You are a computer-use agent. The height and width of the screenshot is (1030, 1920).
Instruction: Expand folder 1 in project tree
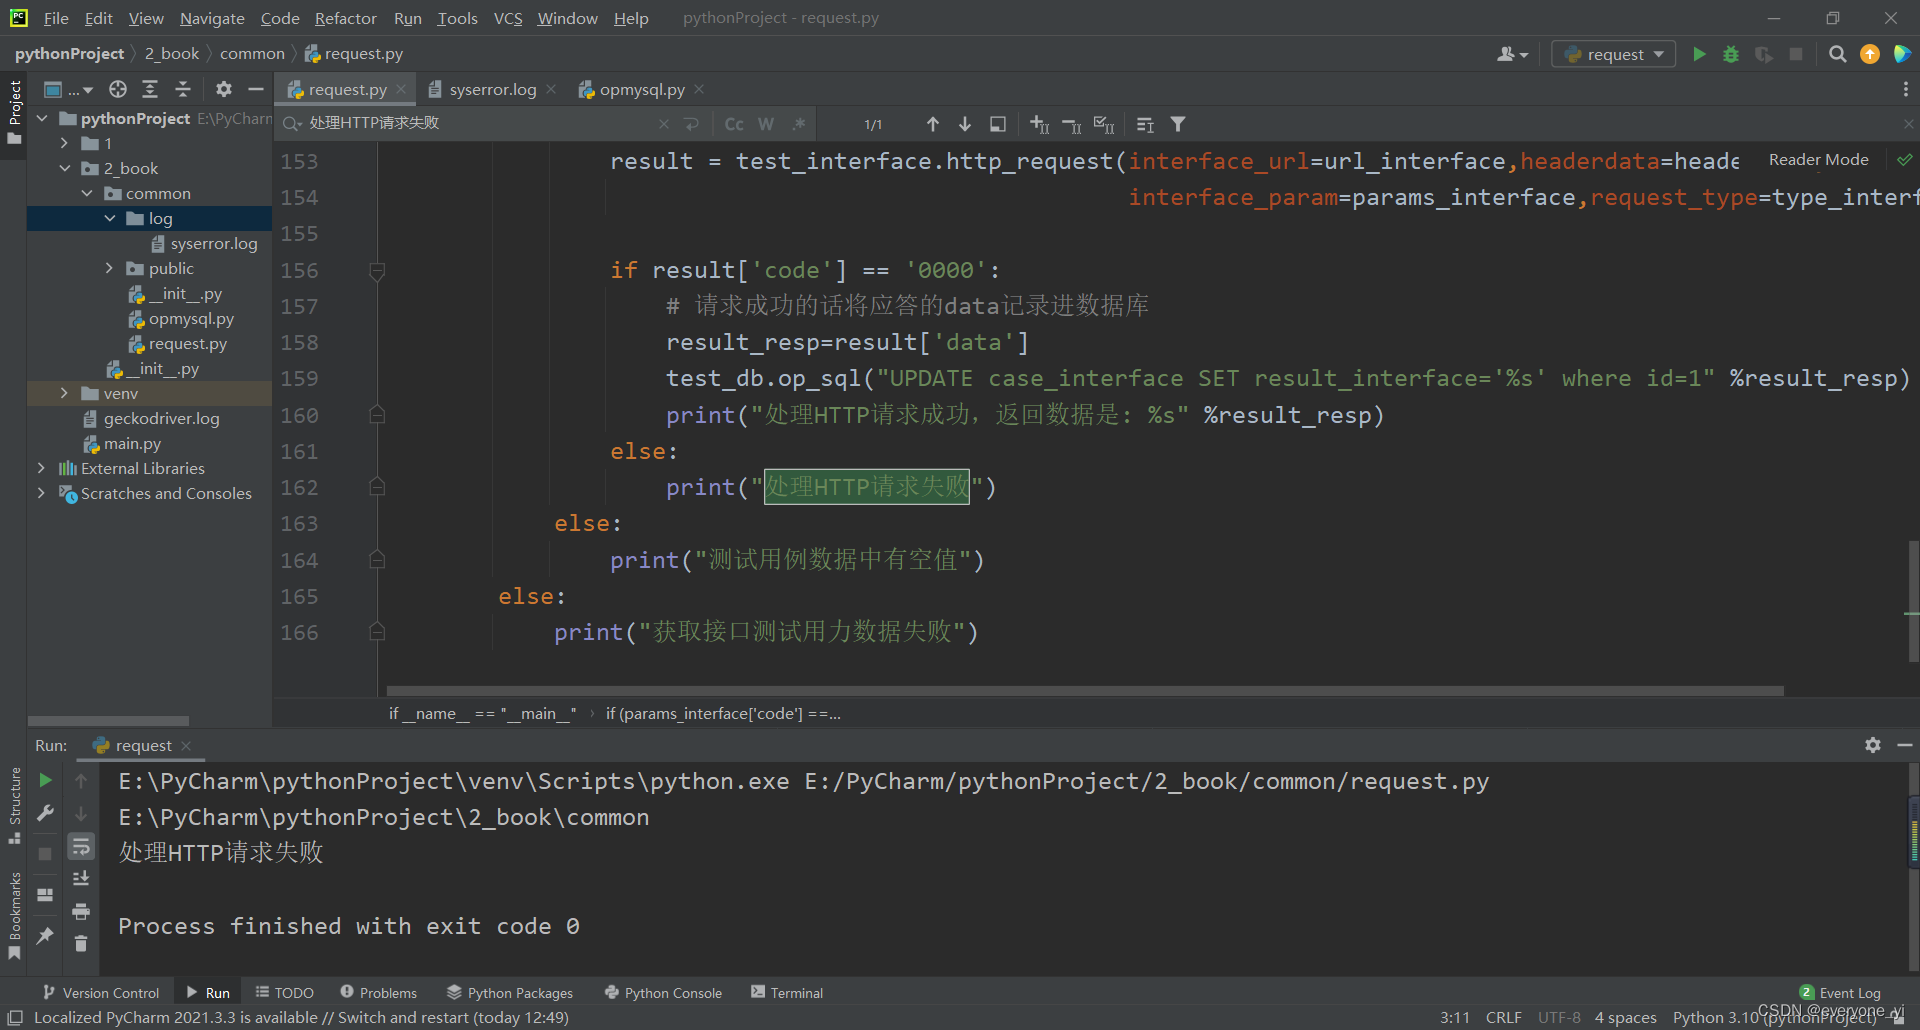click(x=64, y=143)
